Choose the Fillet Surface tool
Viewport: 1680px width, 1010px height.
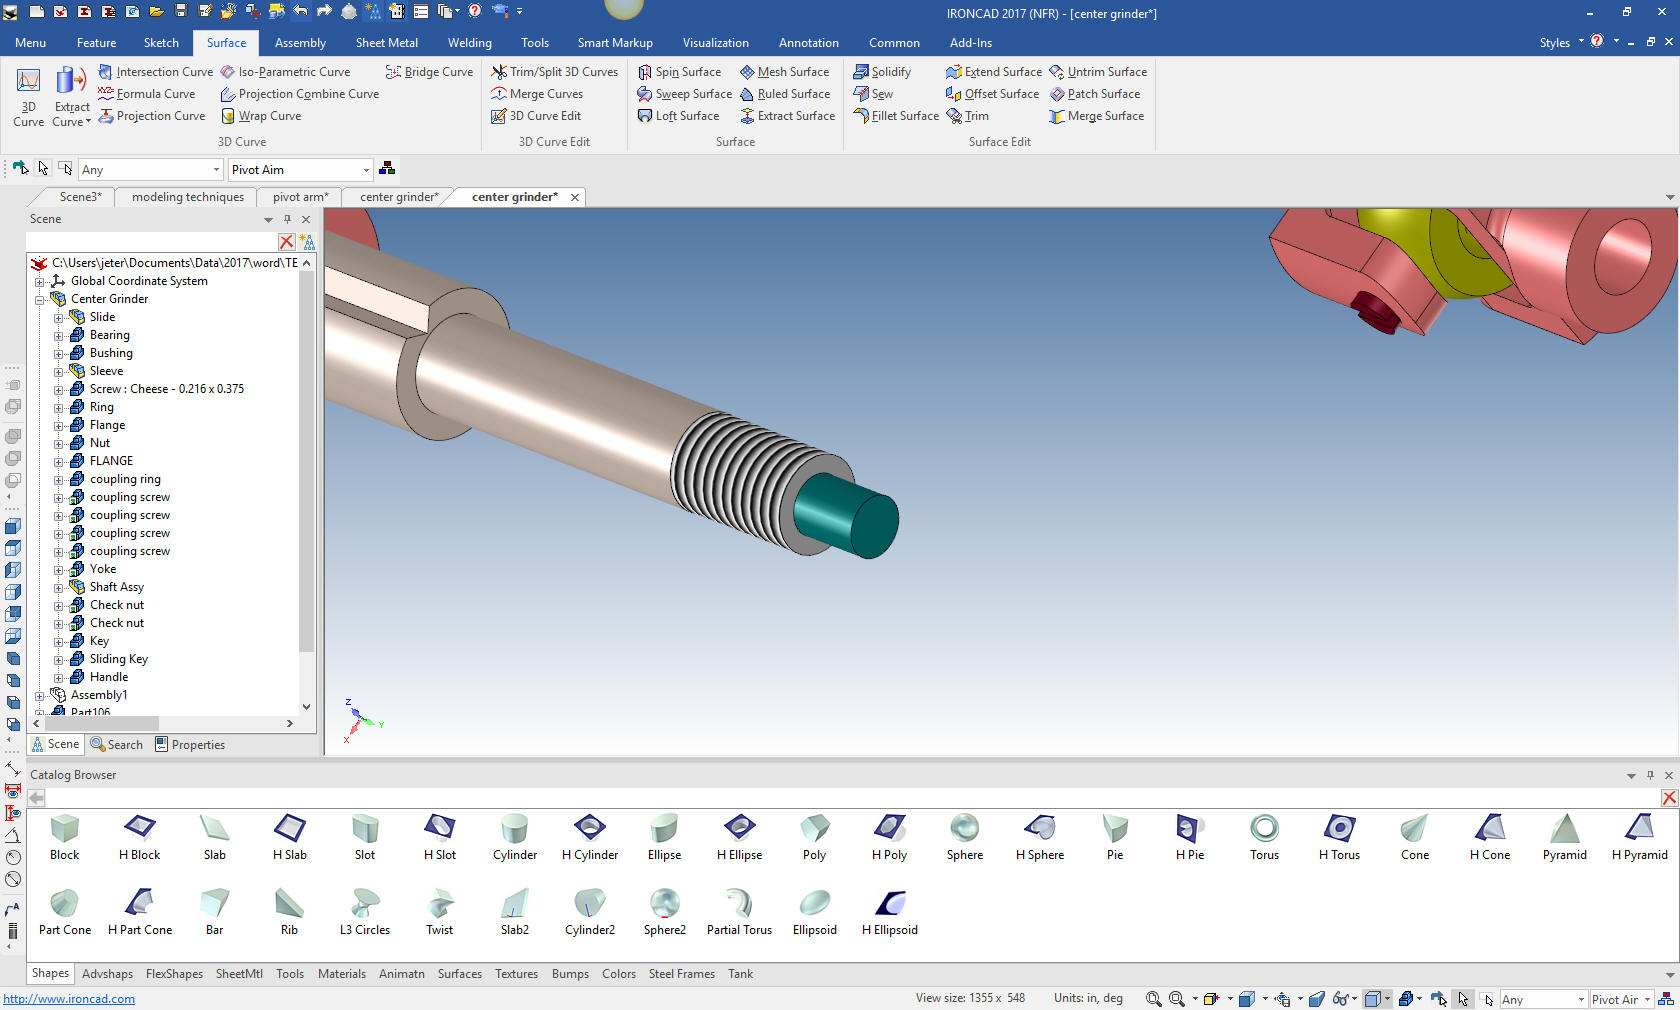[x=896, y=116]
